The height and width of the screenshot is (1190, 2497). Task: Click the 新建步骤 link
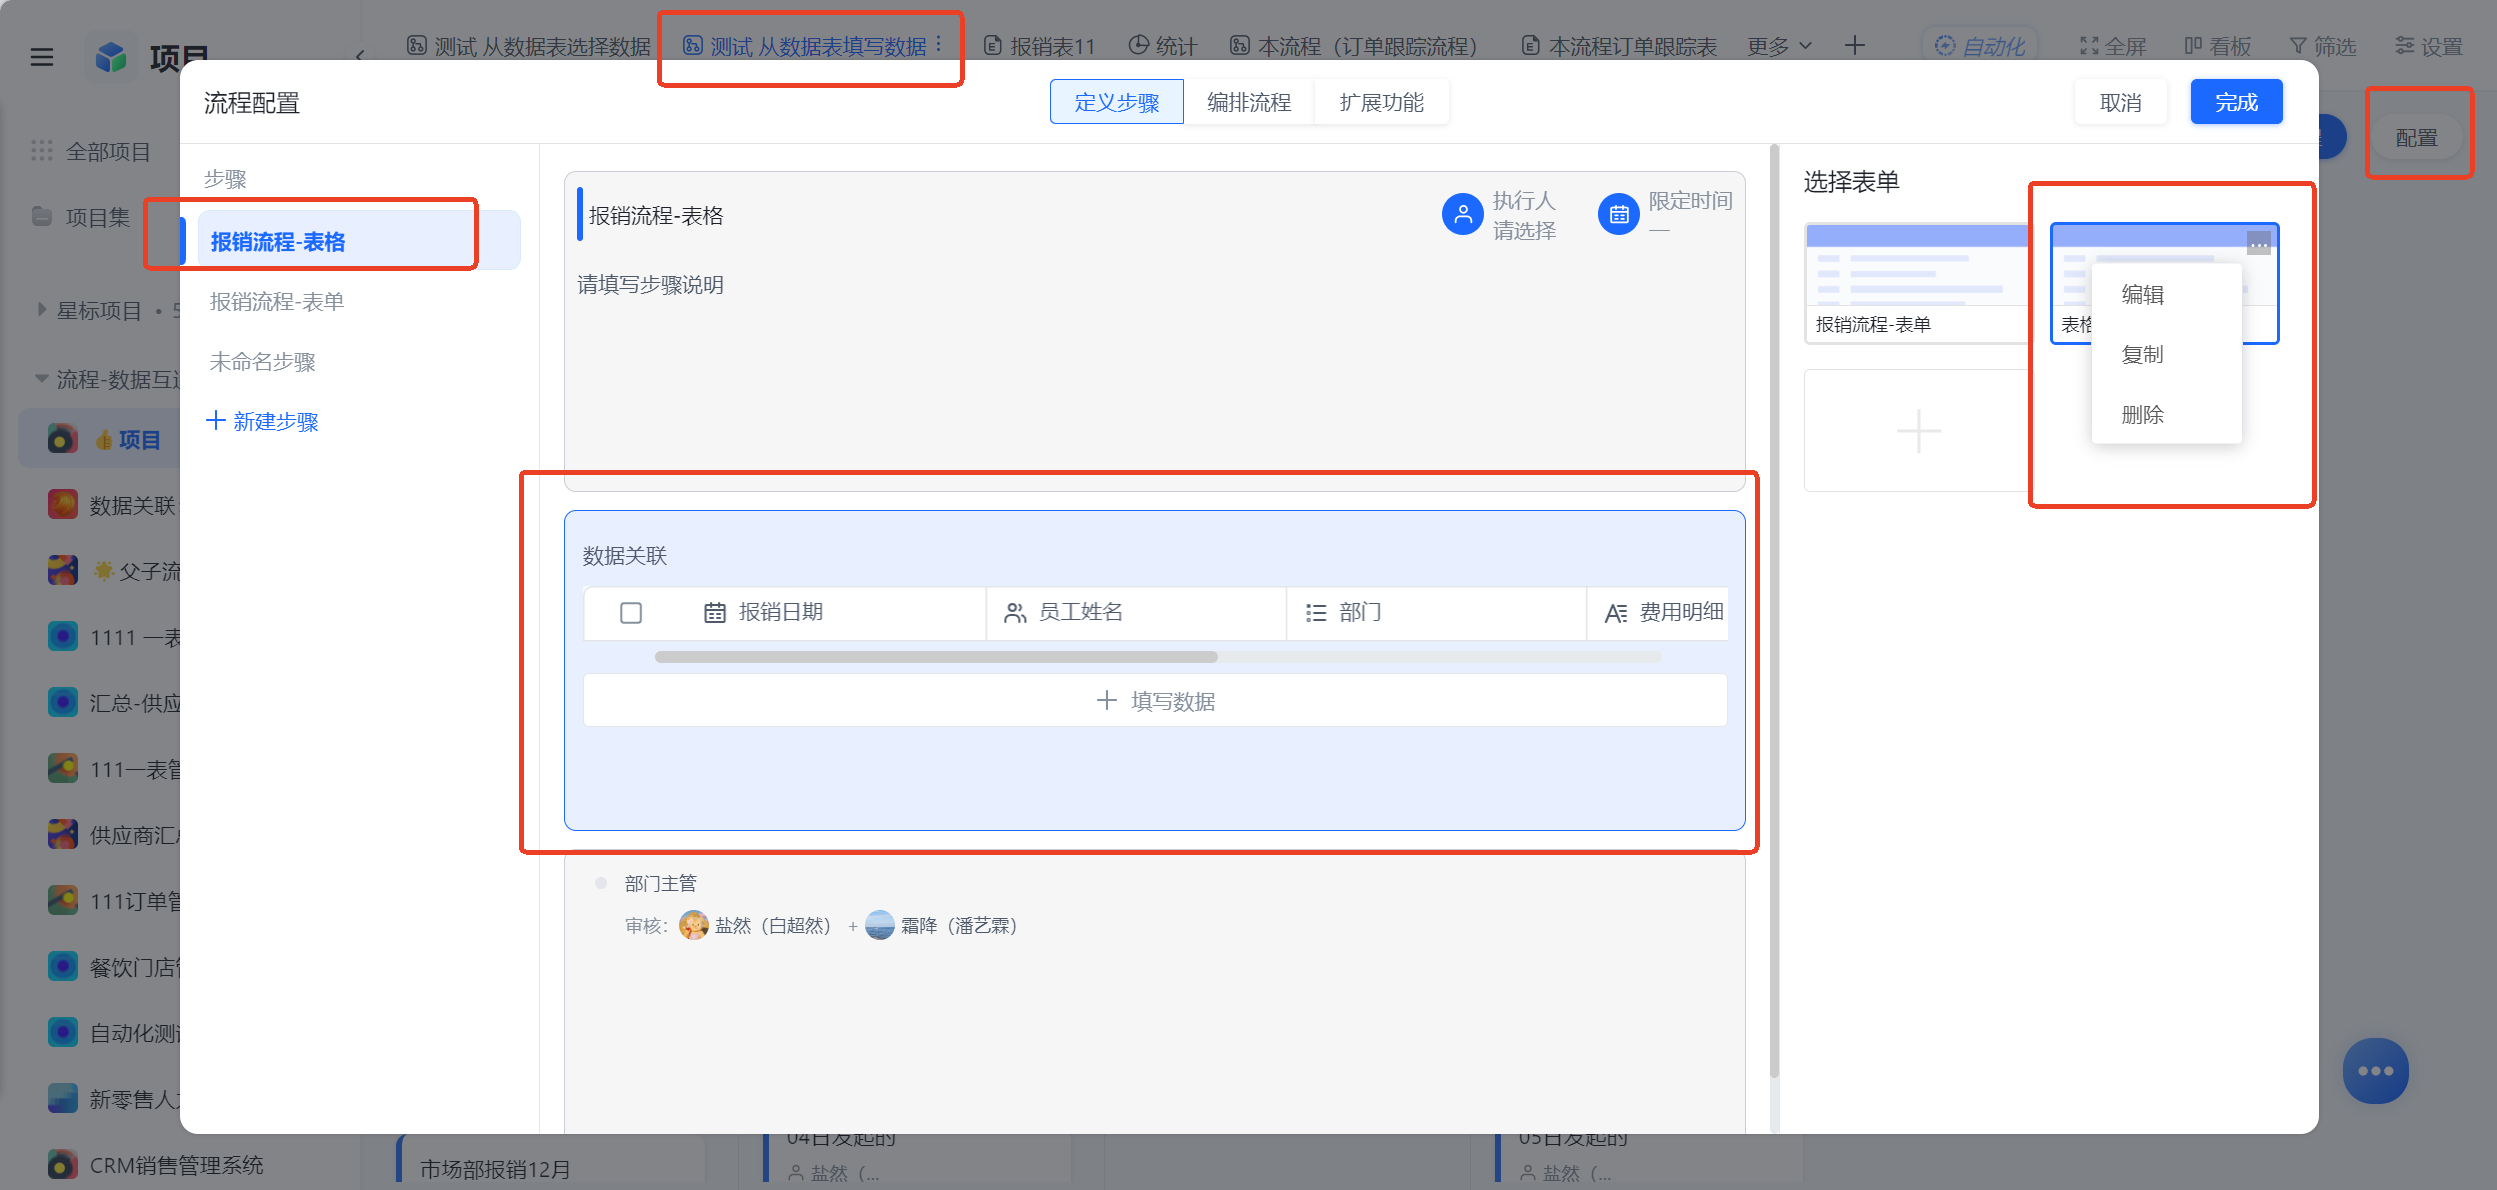275,421
